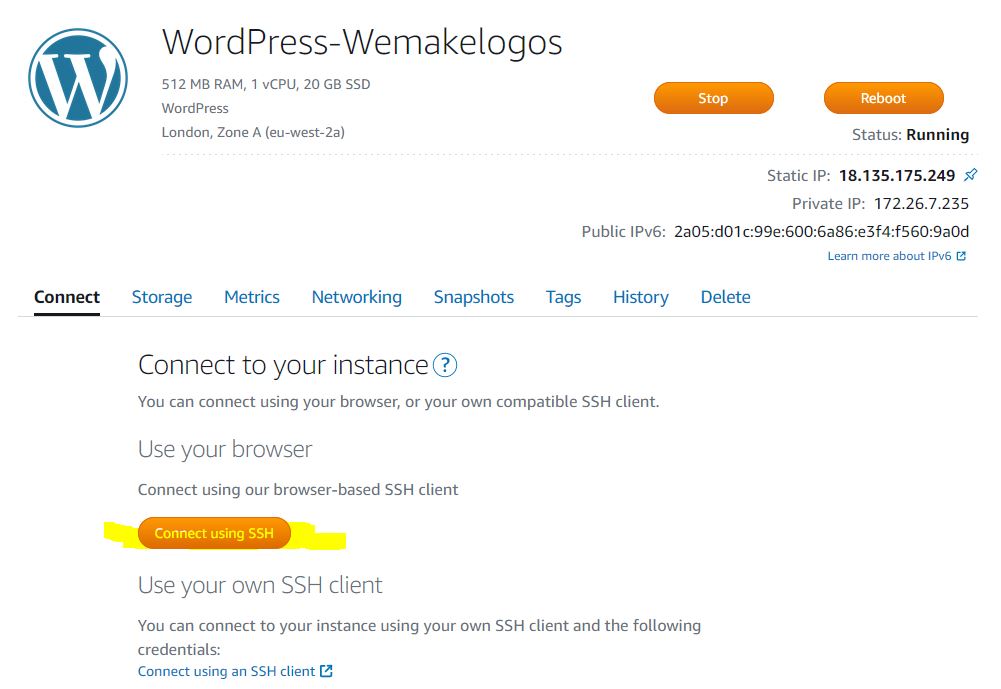
Task: Click the static IP address 18.135.175.249
Action: (897, 176)
